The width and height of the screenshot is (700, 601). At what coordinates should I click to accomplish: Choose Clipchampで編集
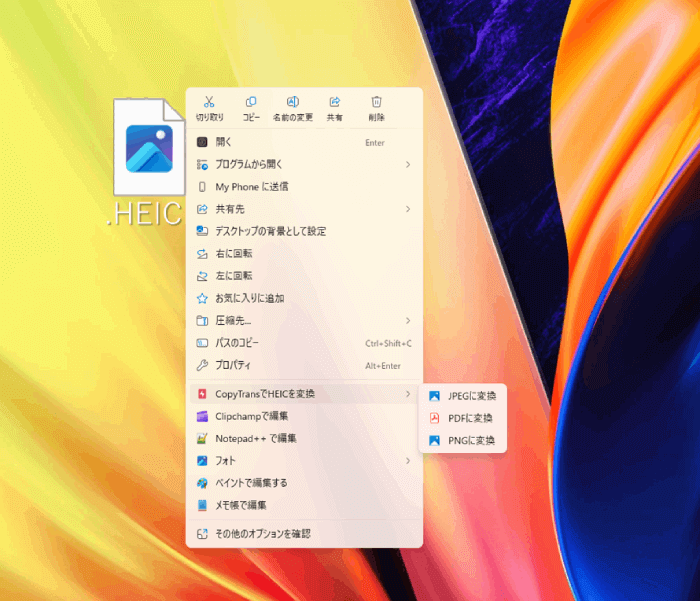304,416
